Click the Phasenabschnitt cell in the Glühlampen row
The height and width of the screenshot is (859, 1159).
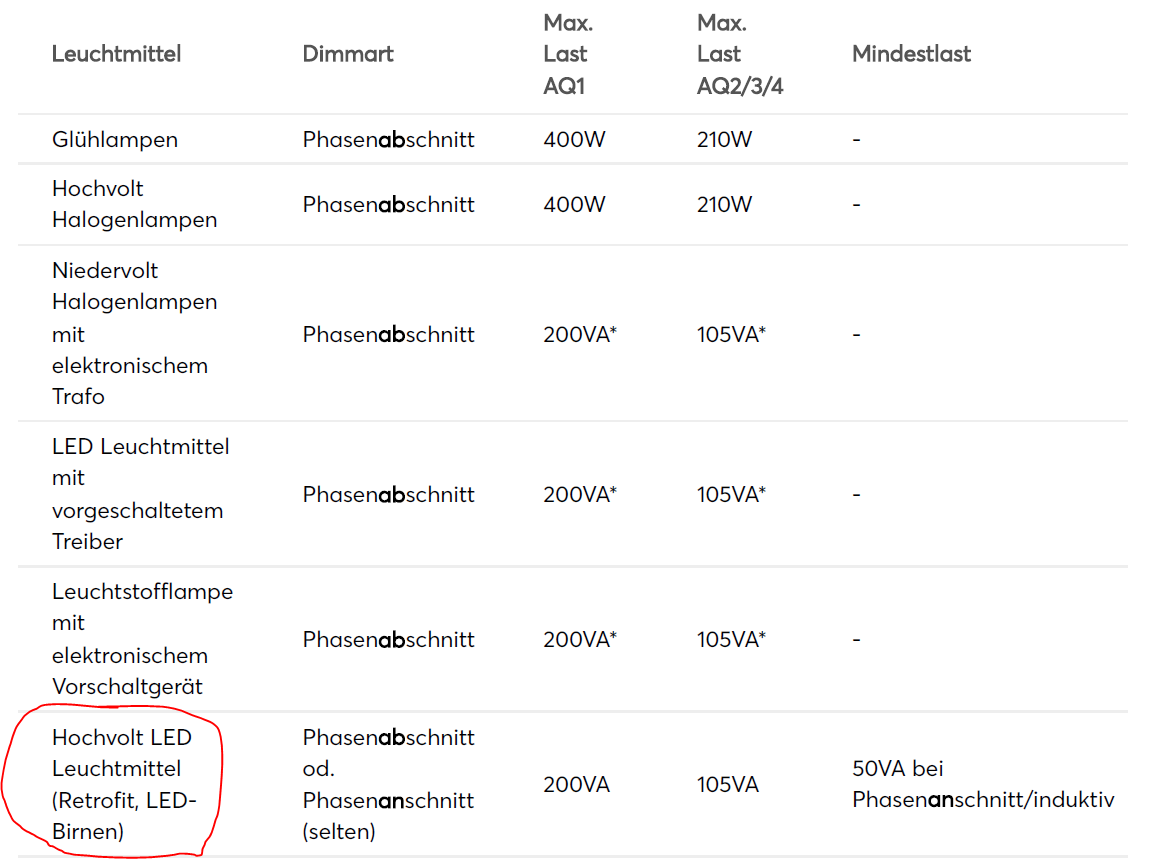pos(388,140)
